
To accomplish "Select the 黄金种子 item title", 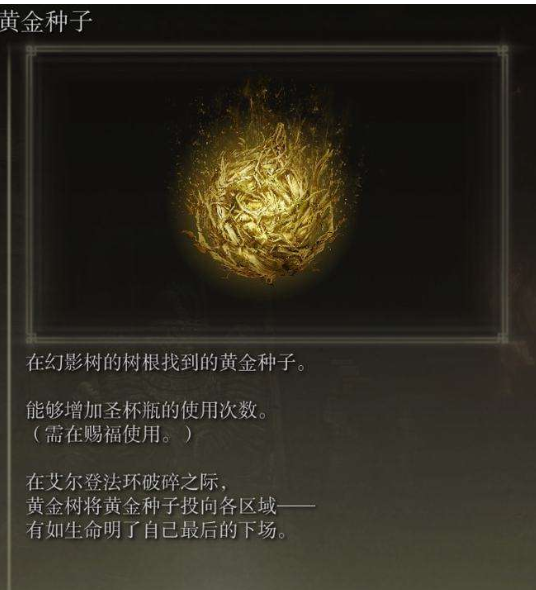I will [x=45, y=21].
